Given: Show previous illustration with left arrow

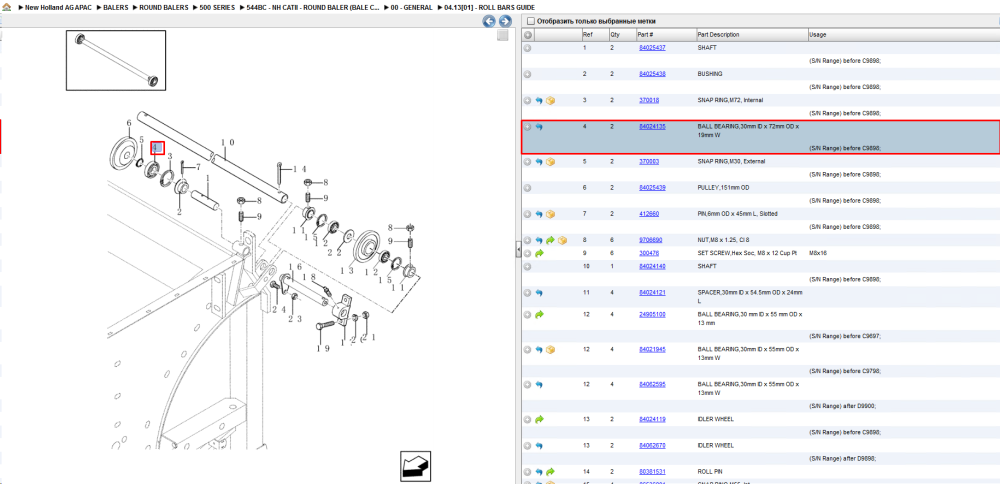Looking at the screenshot, I should click(489, 21).
